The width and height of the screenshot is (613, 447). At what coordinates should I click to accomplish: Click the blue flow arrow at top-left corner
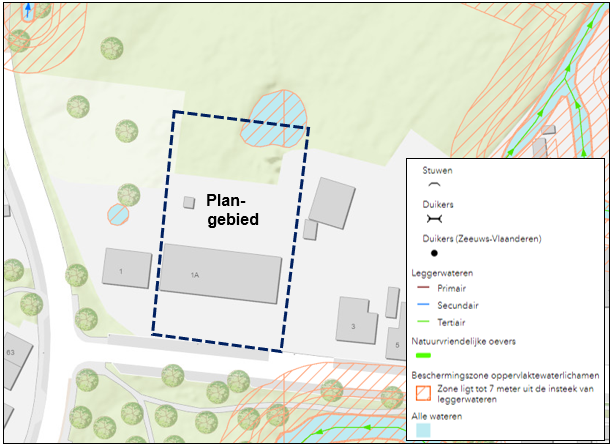tap(27, 9)
